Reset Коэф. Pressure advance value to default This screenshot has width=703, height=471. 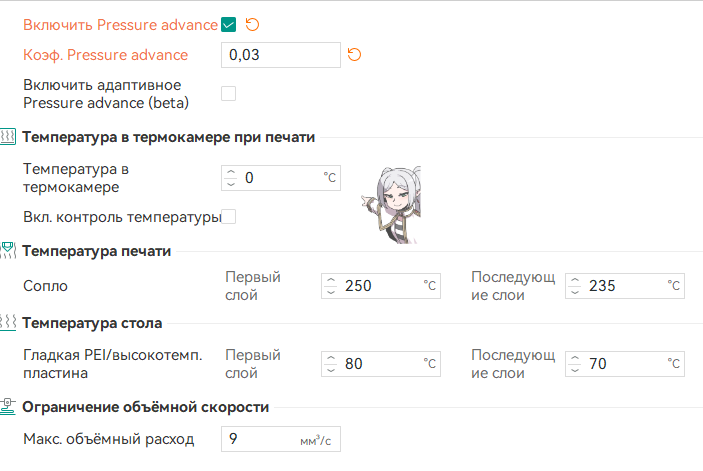click(354, 55)
